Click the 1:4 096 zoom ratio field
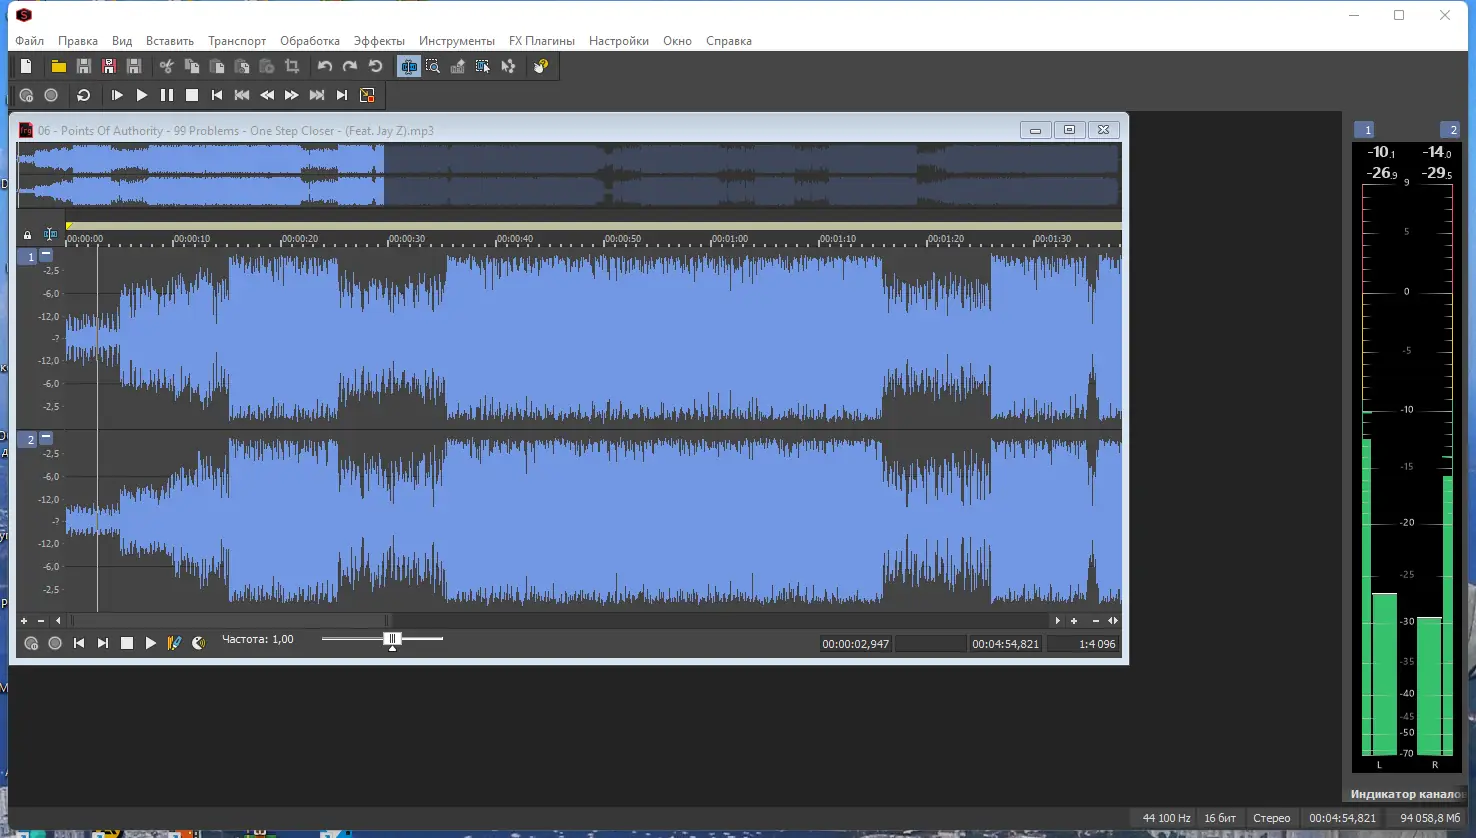This screenshot has width=1476, height=838. (1083, 644)
